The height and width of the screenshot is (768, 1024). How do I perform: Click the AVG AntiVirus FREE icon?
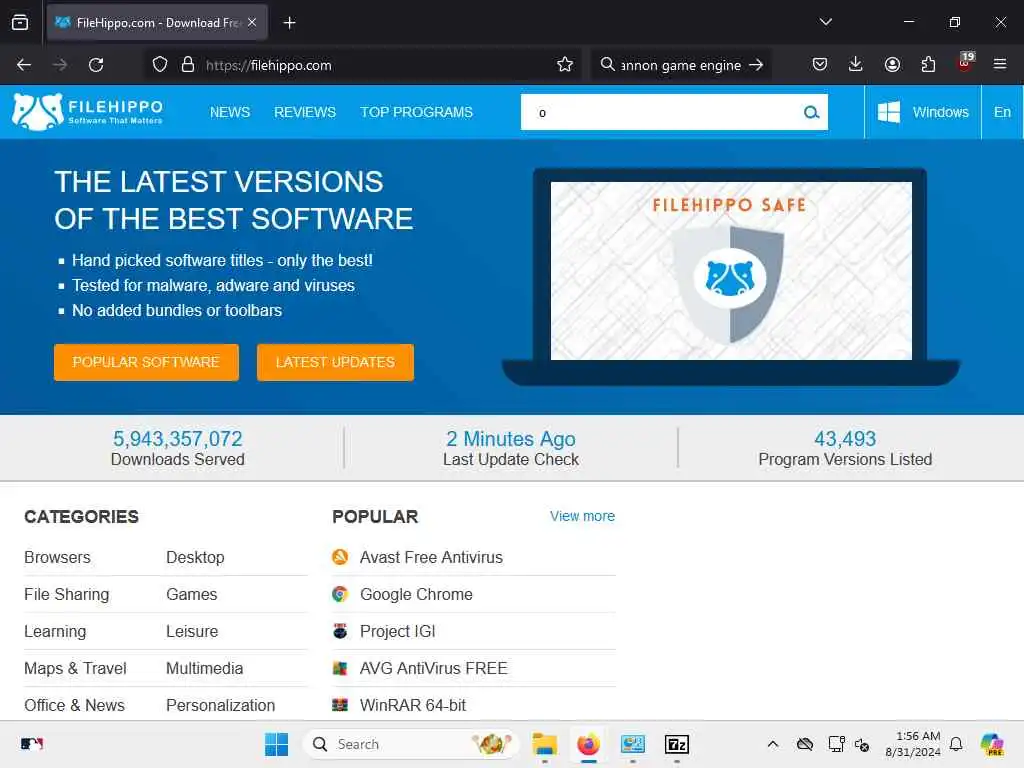click(x=340, y=668)
